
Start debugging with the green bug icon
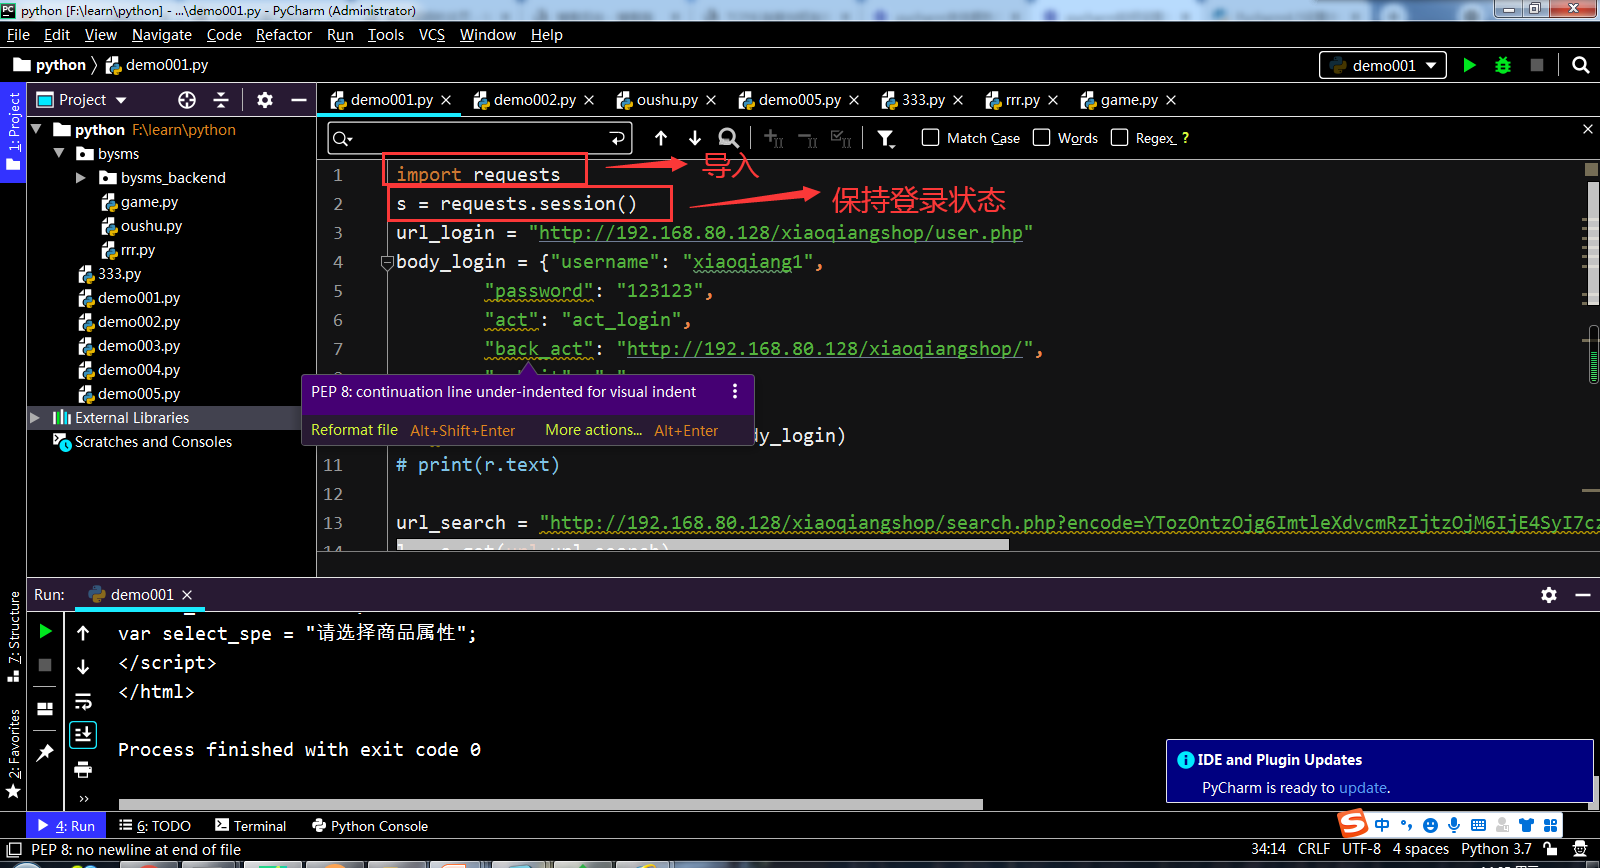tap(1502, 65)
